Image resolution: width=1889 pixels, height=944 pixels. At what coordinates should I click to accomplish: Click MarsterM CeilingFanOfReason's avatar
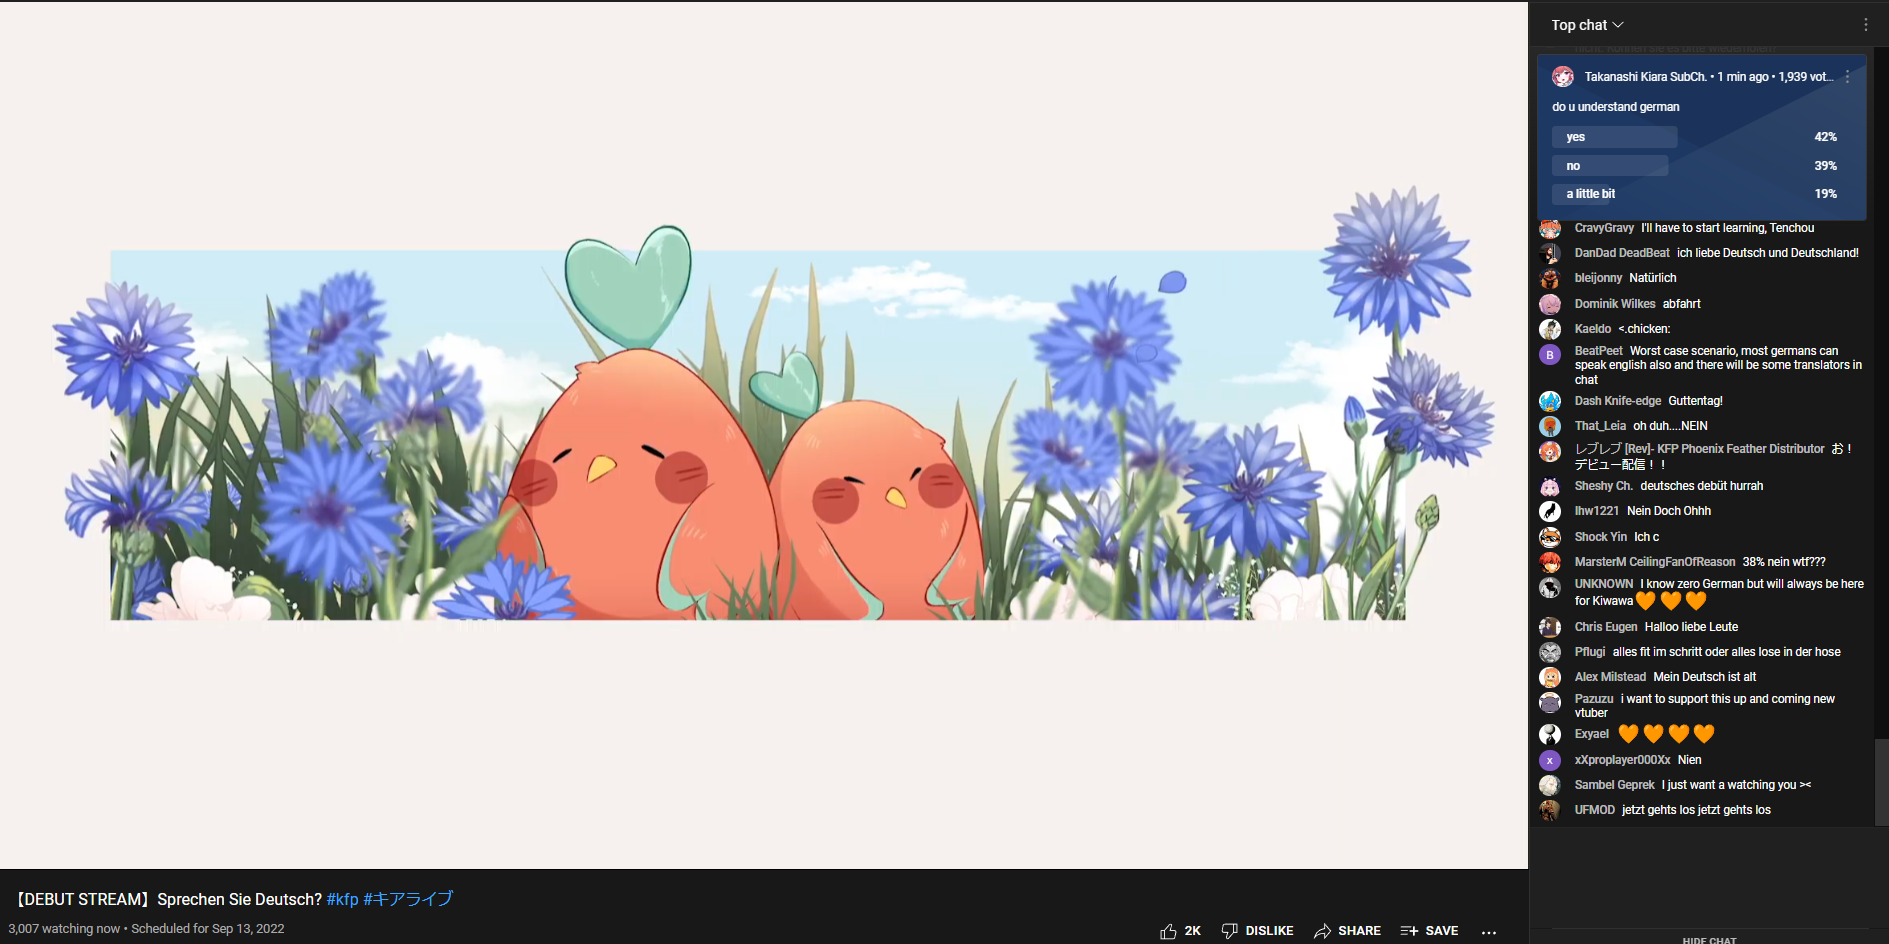[x=1550, y=563]
